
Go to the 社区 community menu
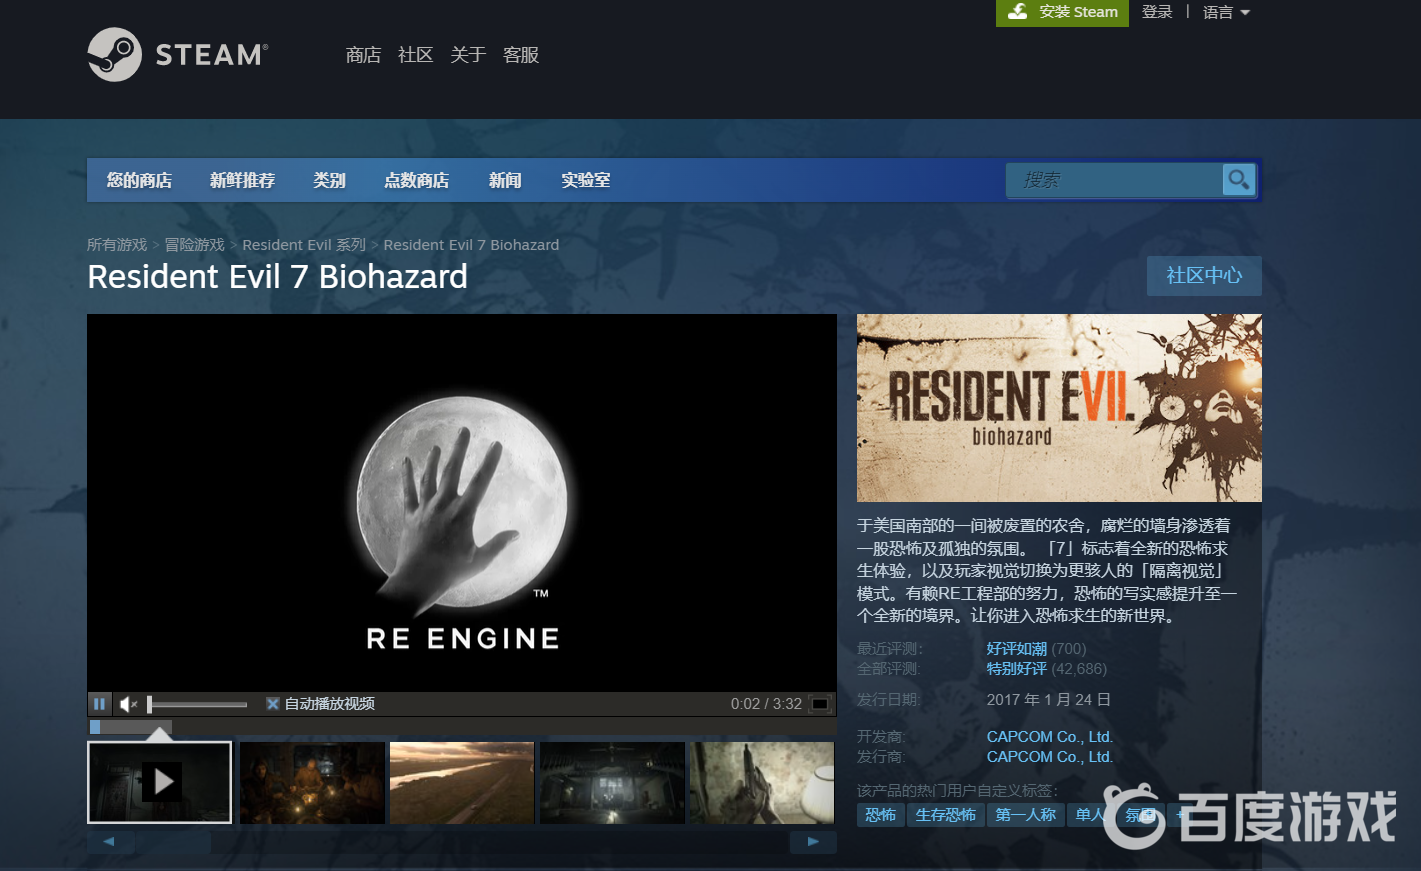[415, 55]
